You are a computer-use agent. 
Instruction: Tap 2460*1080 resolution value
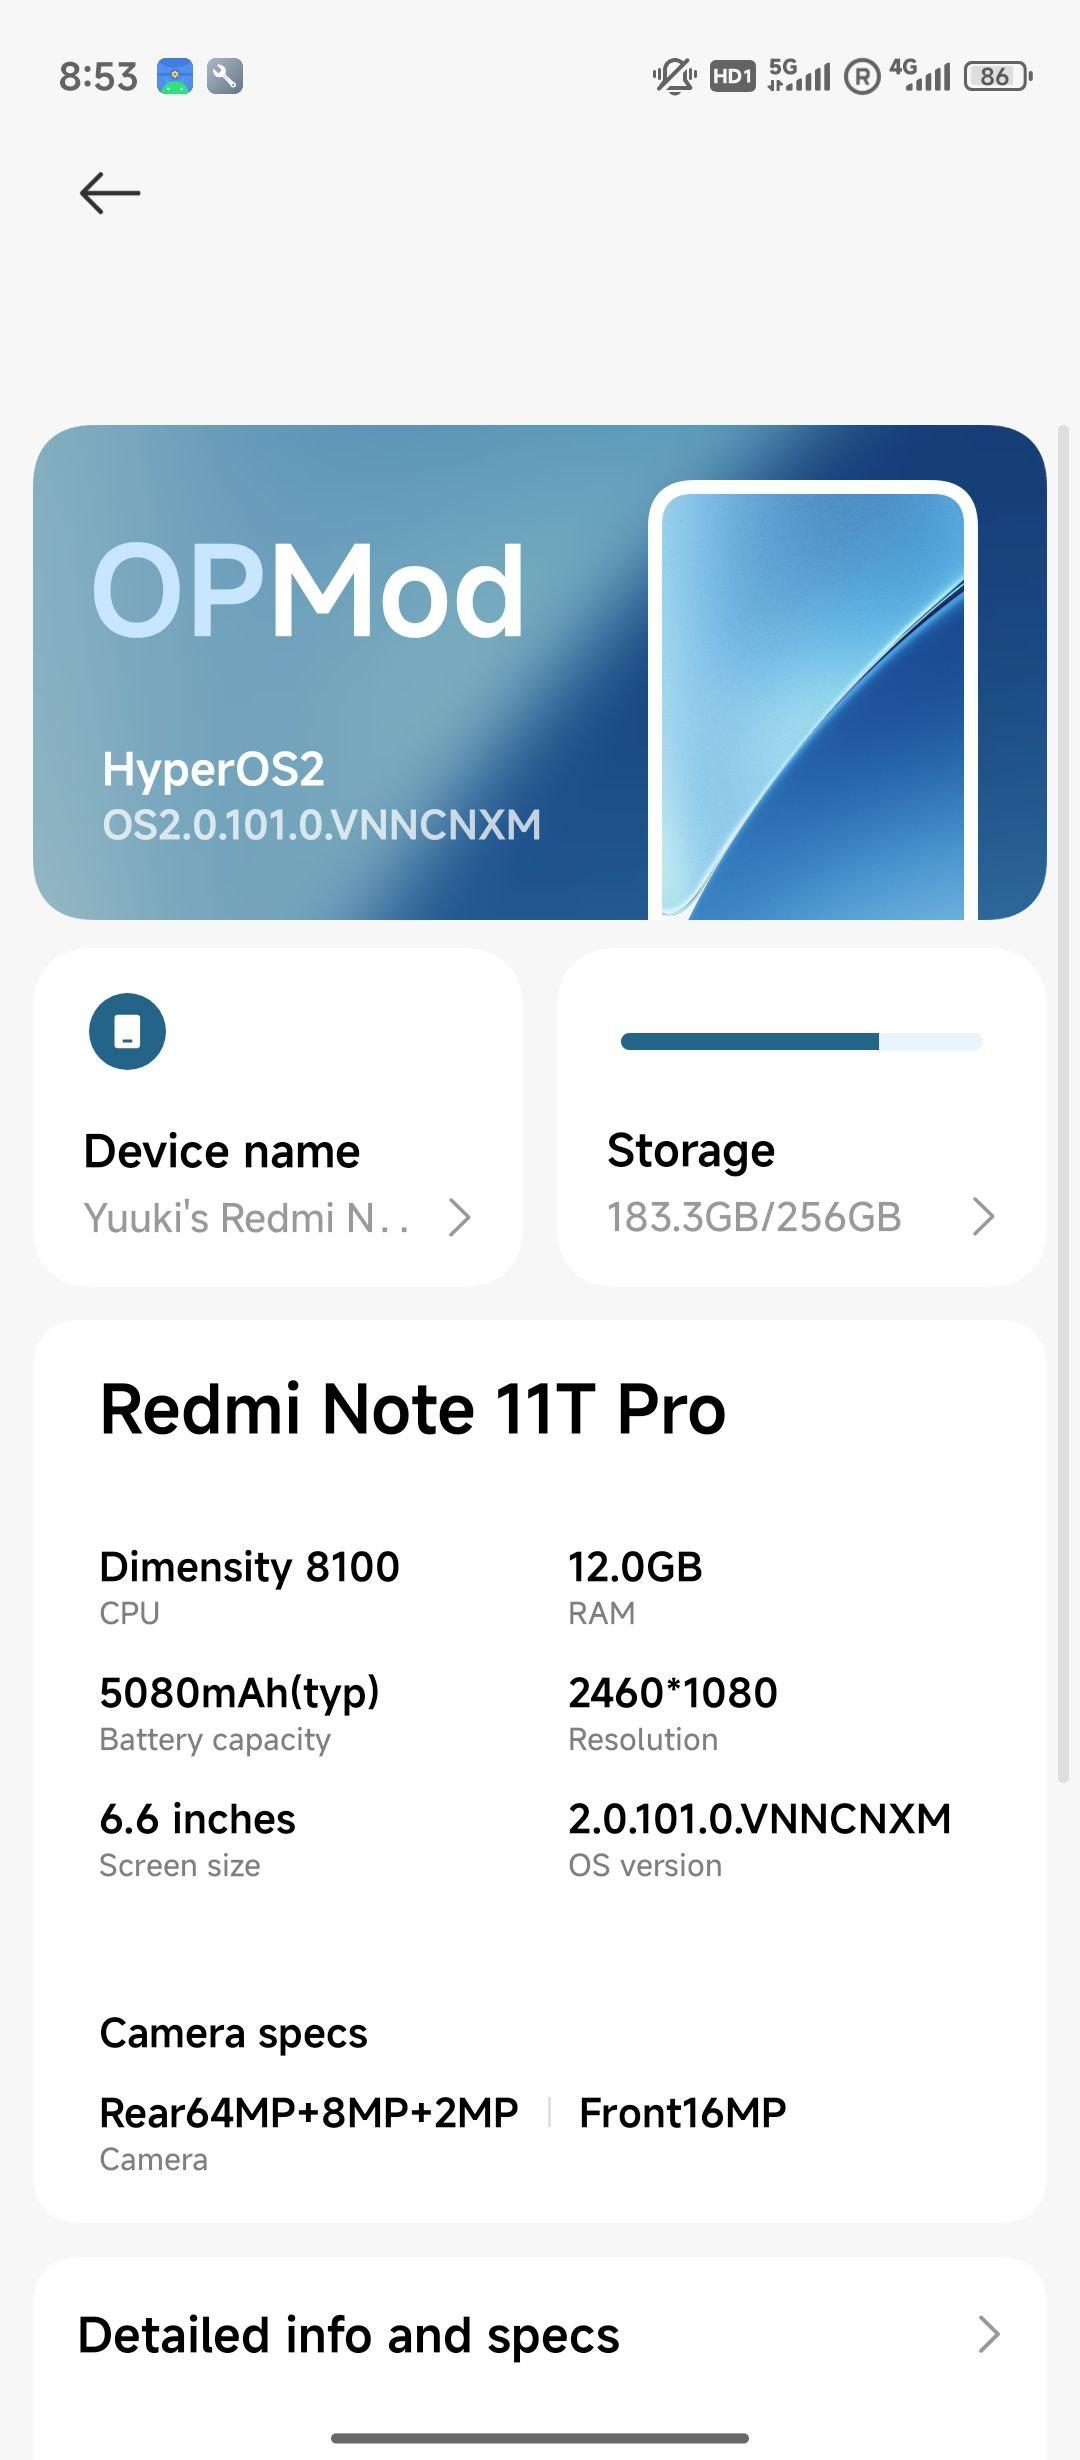pos(672,1693)
